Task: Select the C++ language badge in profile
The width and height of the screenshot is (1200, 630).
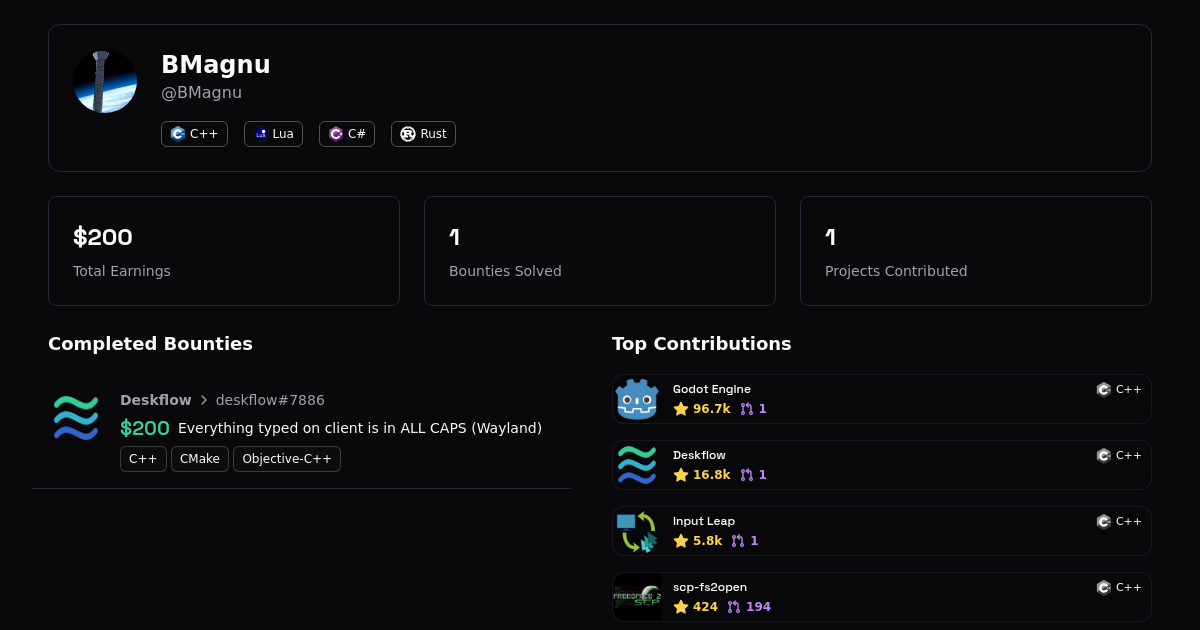Action: [194, 134]
